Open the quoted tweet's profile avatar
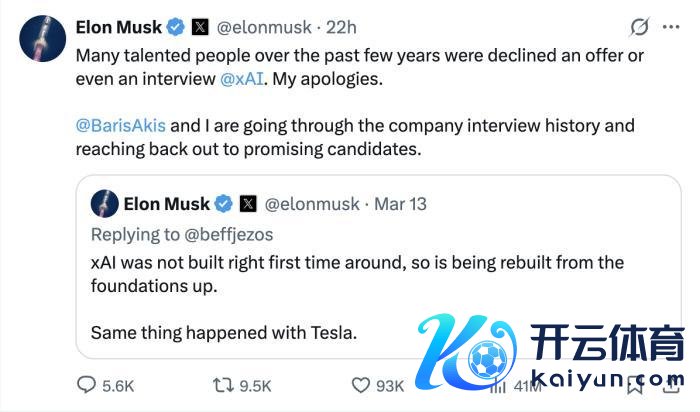Viewport: 700px width, 412px height. tap(105, 203)
